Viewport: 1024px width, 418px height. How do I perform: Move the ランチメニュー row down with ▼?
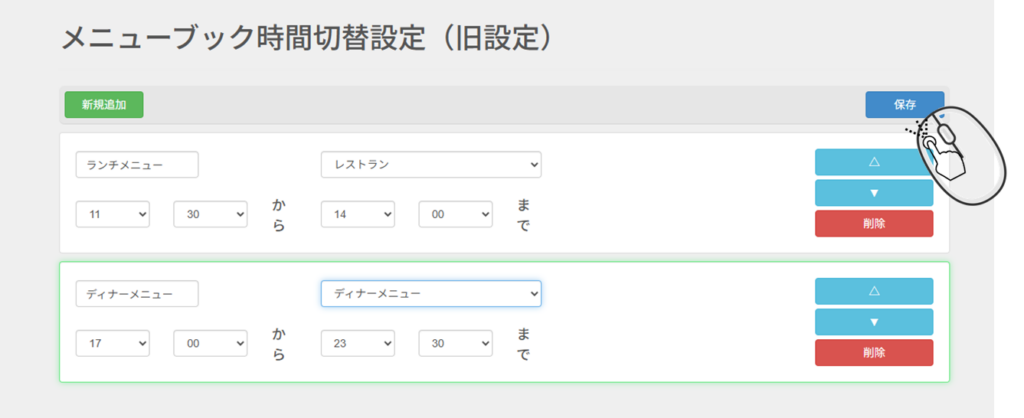pos(873,193)
